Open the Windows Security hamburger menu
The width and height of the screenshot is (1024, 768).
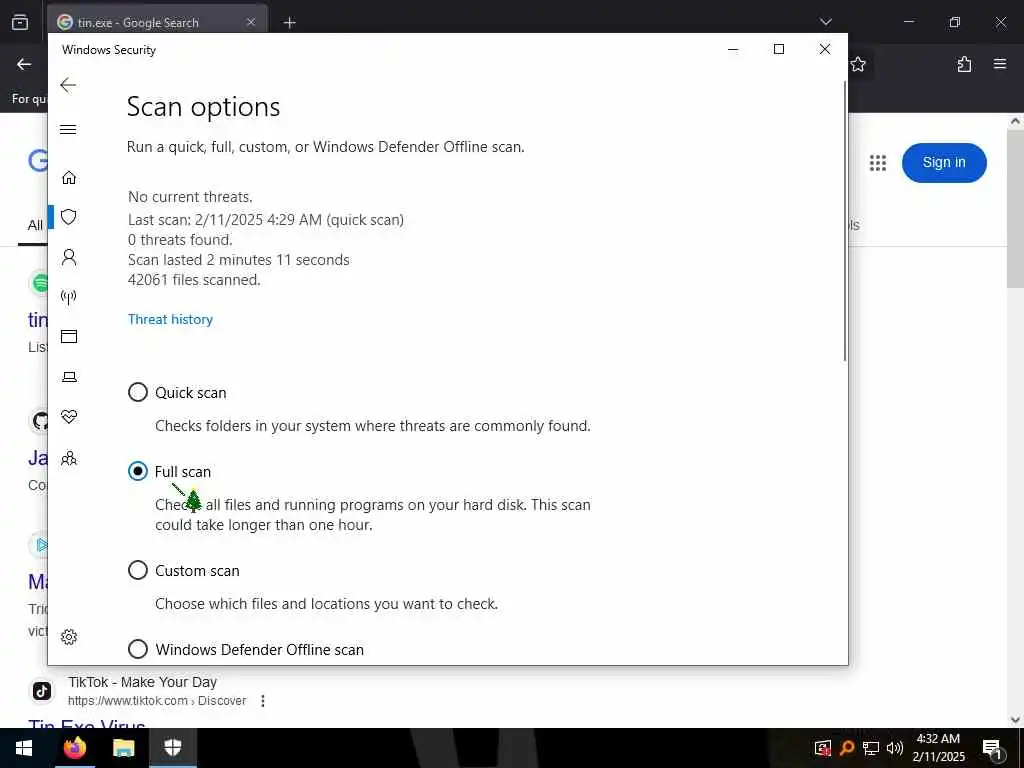tap(68, 129)
